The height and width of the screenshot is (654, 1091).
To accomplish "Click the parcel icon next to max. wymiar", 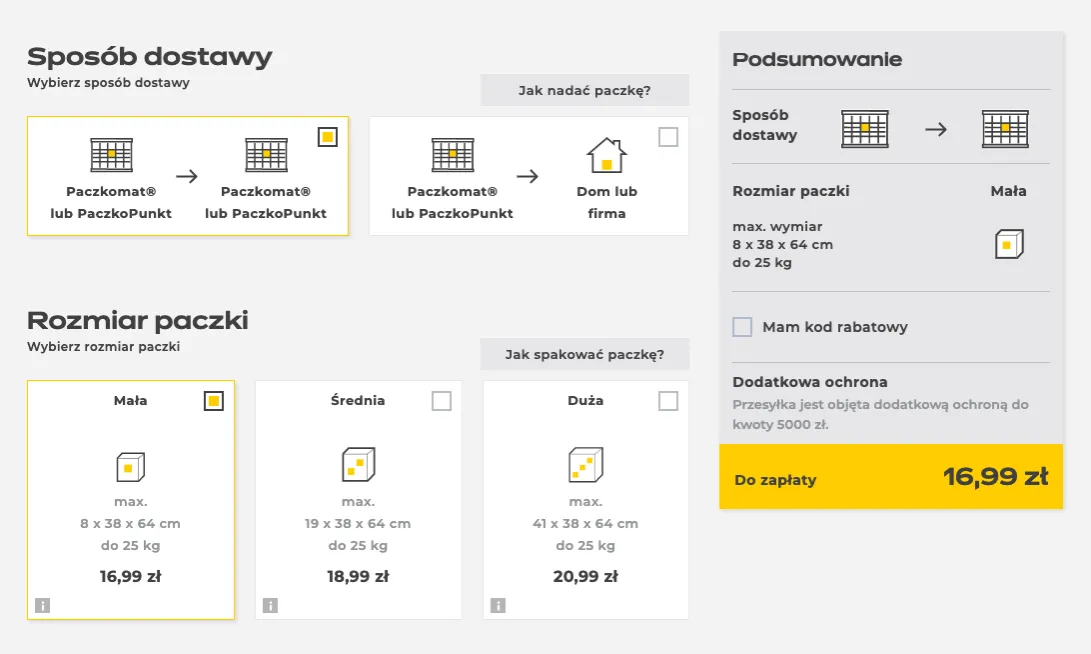I will [1009, 242].
